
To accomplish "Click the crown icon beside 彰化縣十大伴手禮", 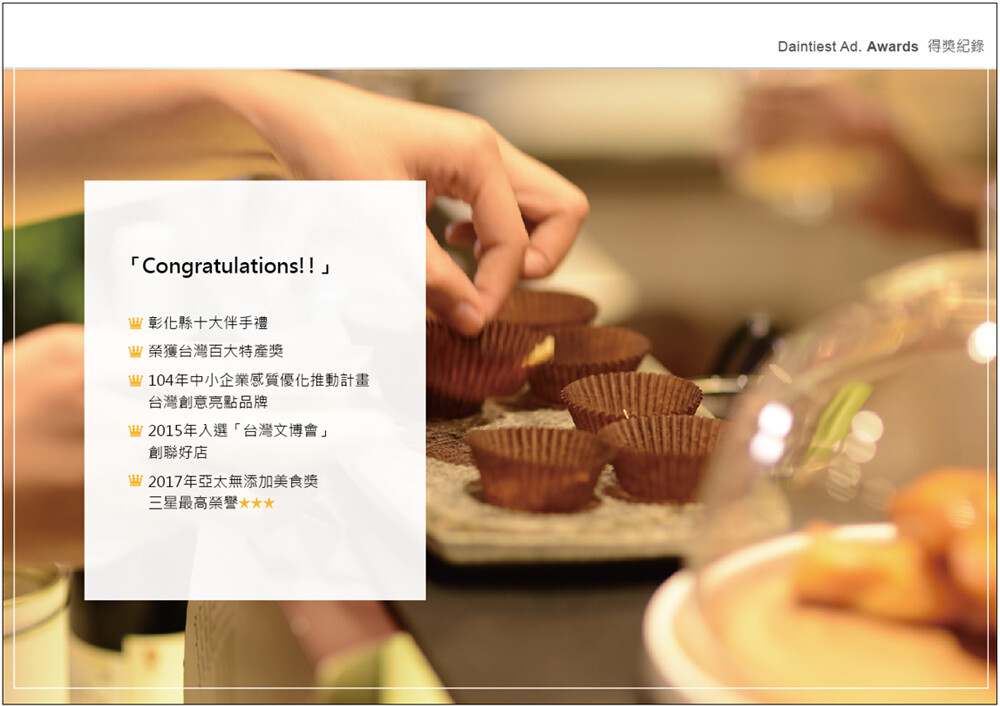I will coord(135,323).
